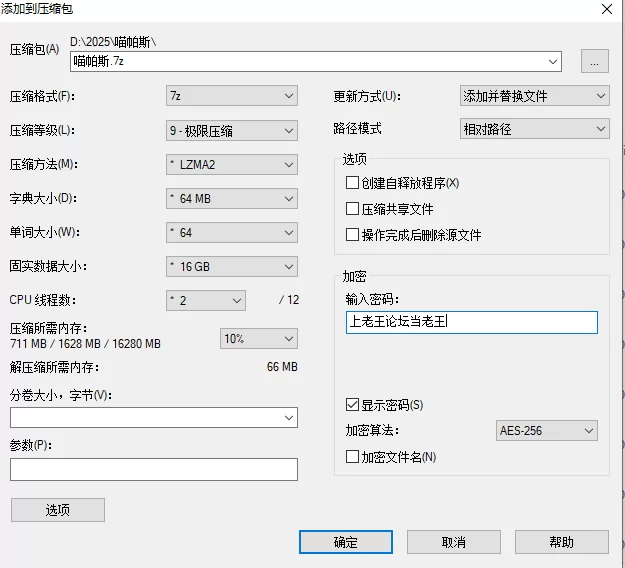
Task: Open the CPU threads count dropdown
Action: point(206,300)
